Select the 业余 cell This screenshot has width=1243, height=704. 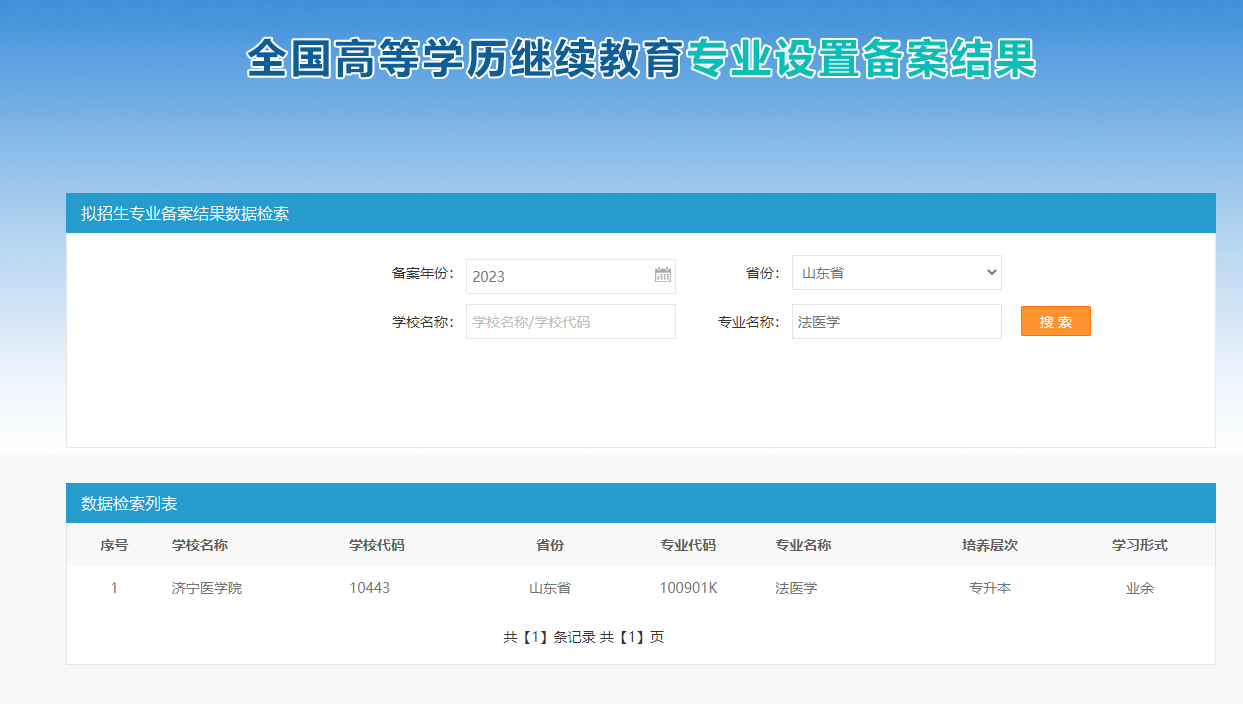tap(1140, 588)
